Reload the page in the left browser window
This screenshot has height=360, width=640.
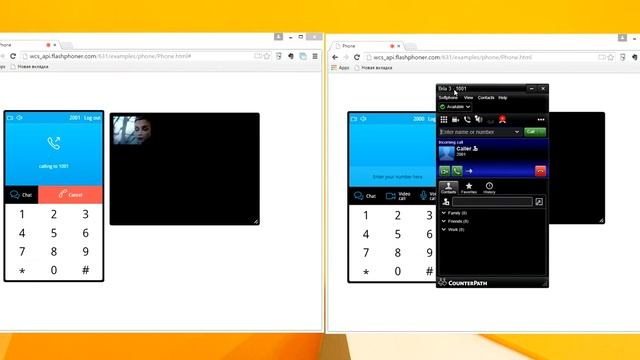13,56
